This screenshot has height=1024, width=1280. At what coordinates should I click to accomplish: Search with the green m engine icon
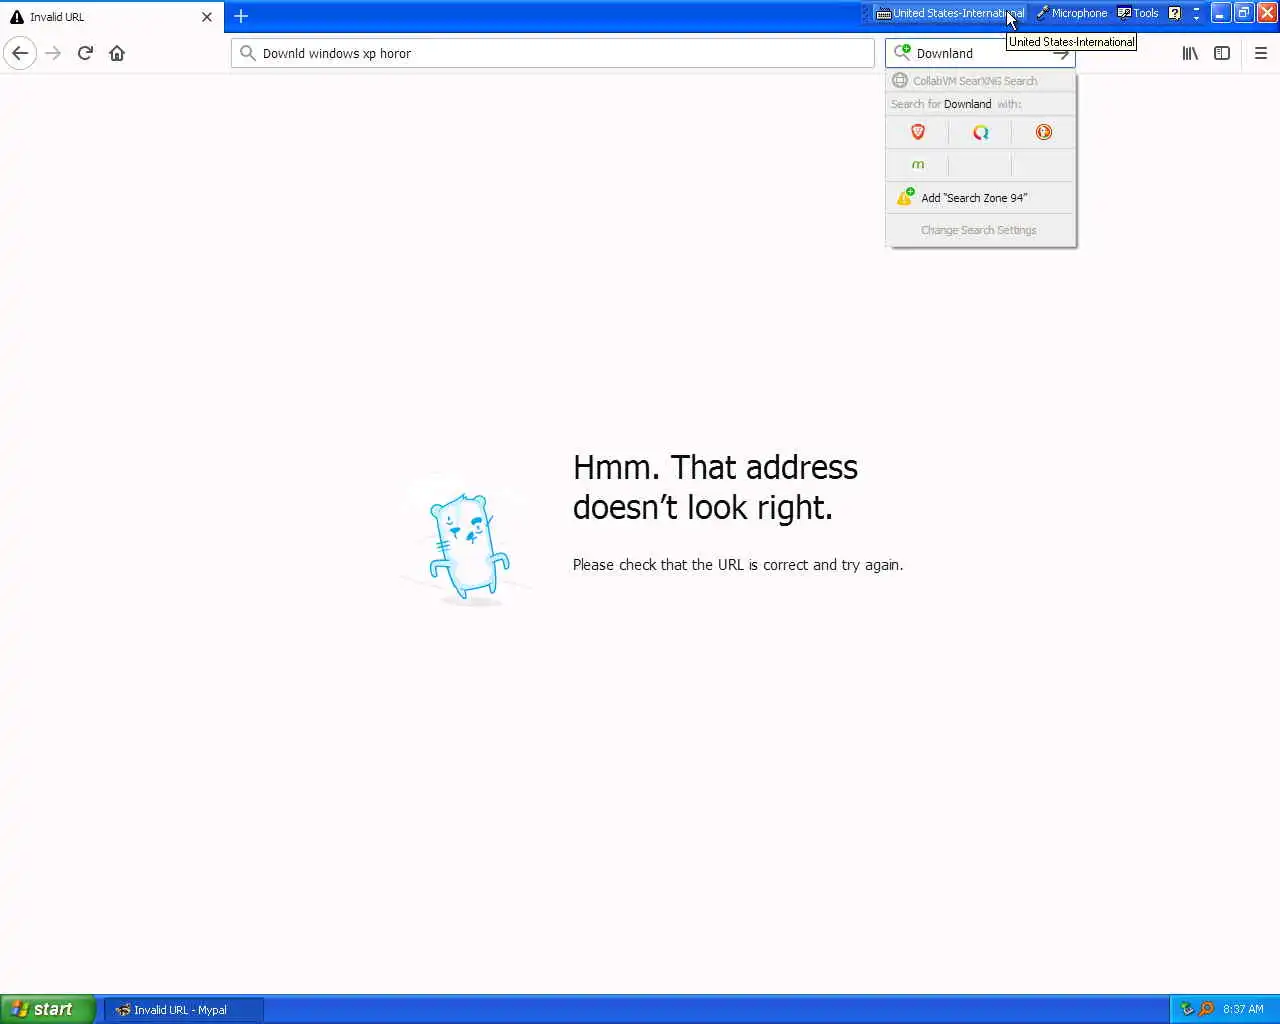tap(917, 165)
